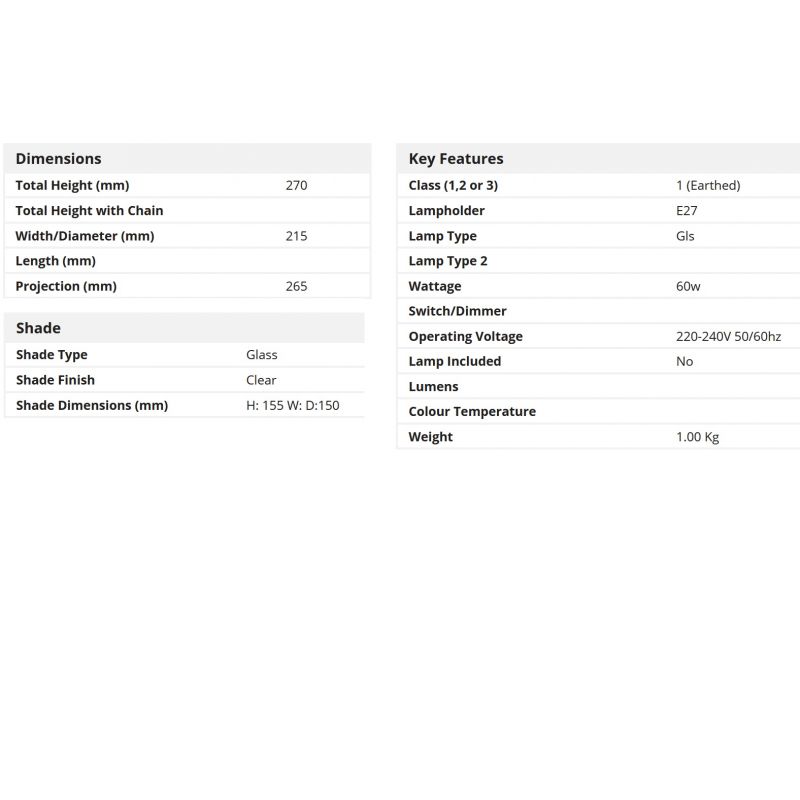800x800 pixels.
Task: Click the Lamp Type value Gls
Action: (x=685, y=236)
